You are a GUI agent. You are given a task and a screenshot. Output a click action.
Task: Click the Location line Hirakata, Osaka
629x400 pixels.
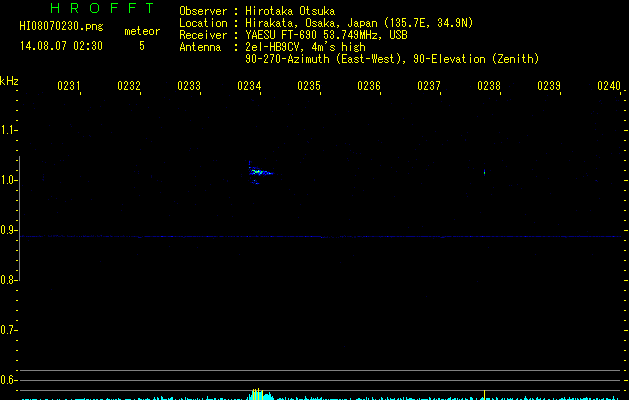tap(326, 23)
